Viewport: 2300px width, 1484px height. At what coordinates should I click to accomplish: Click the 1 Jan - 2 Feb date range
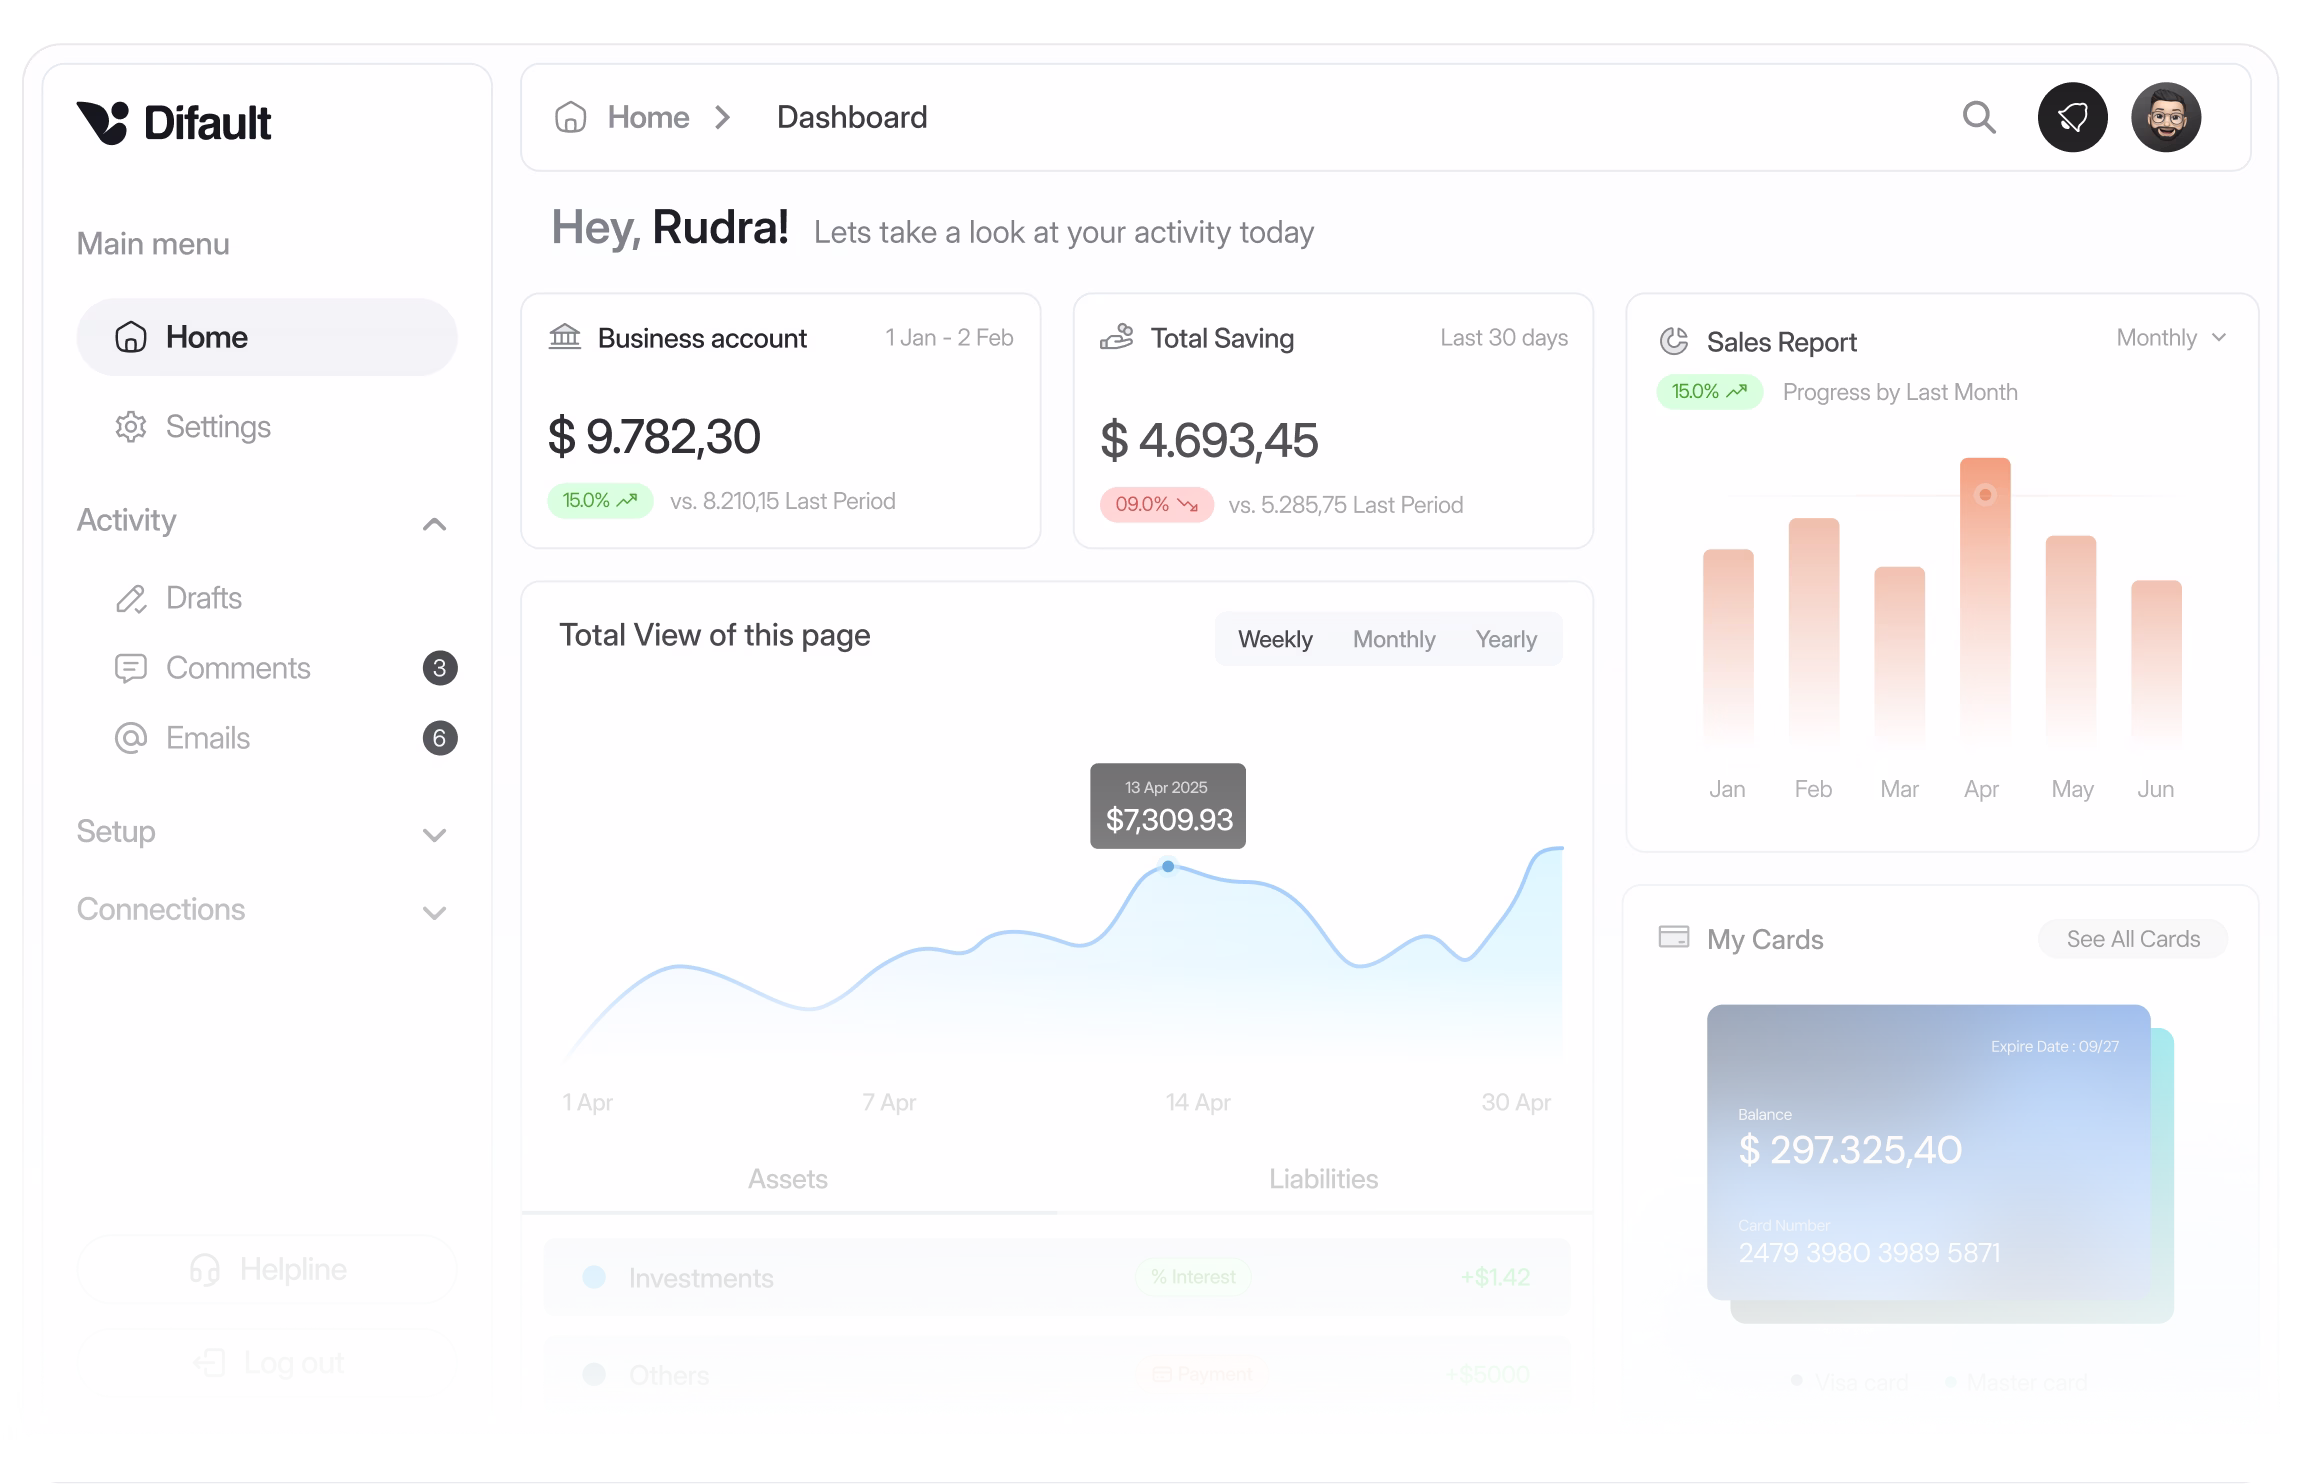tap(949, 337)
